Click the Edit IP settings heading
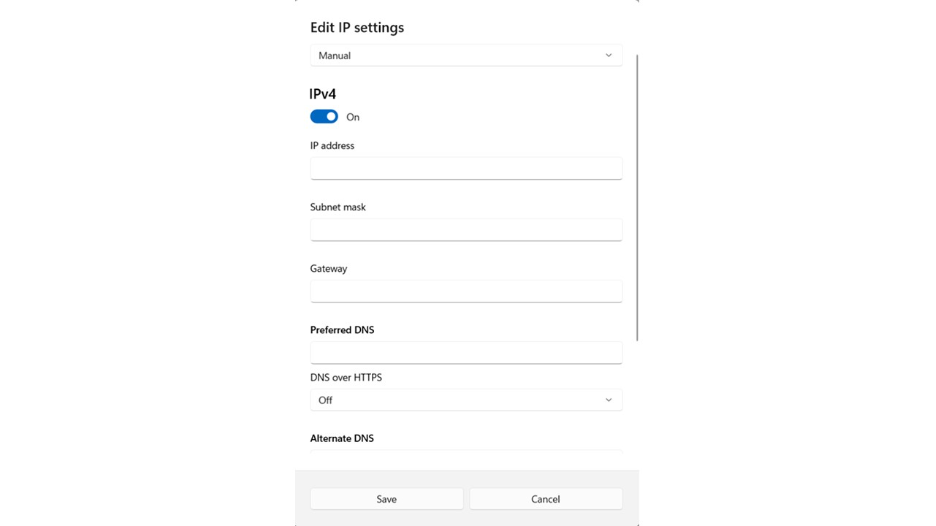This screenshot has height=526, width=936. click(x=357, y=28)
